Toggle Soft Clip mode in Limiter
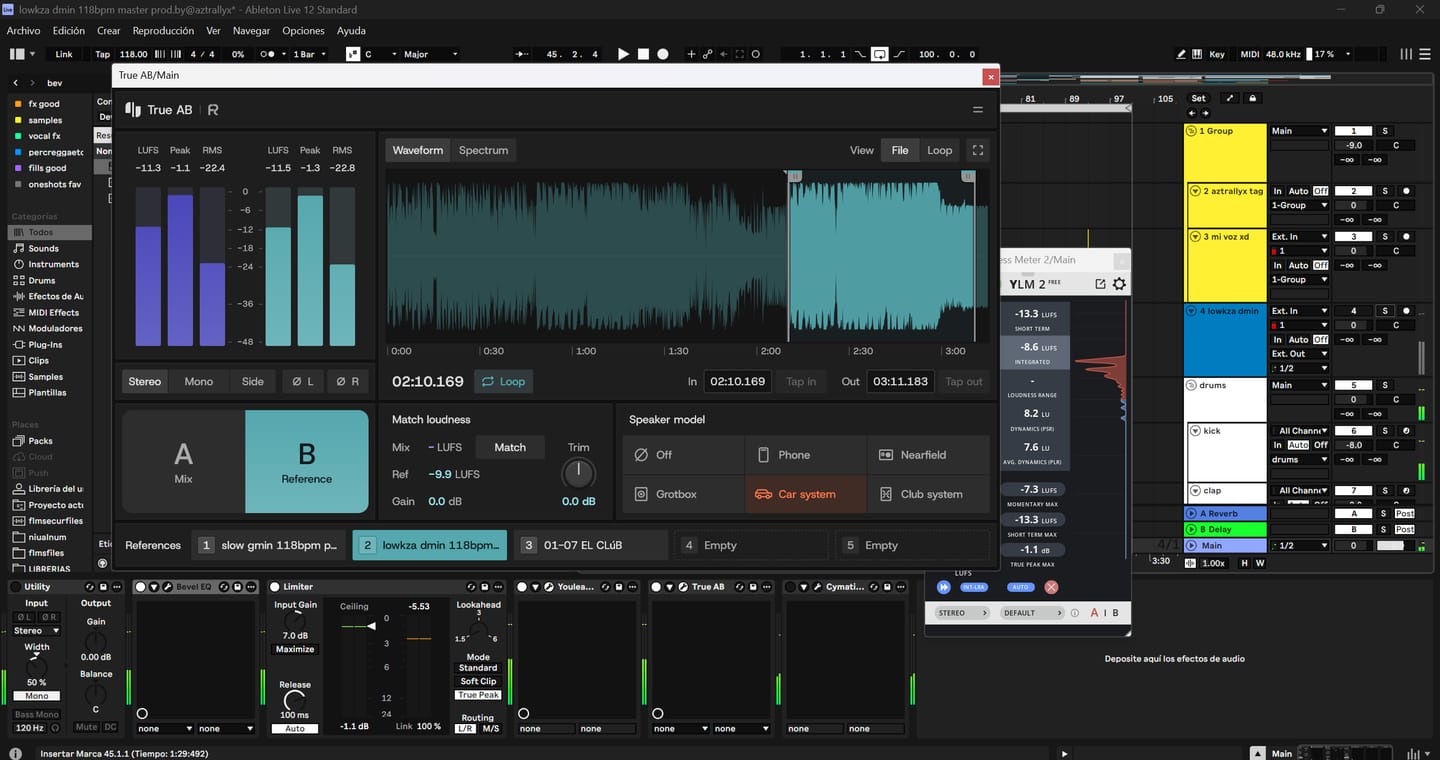1440x760 pixels. tap(478, 681)
